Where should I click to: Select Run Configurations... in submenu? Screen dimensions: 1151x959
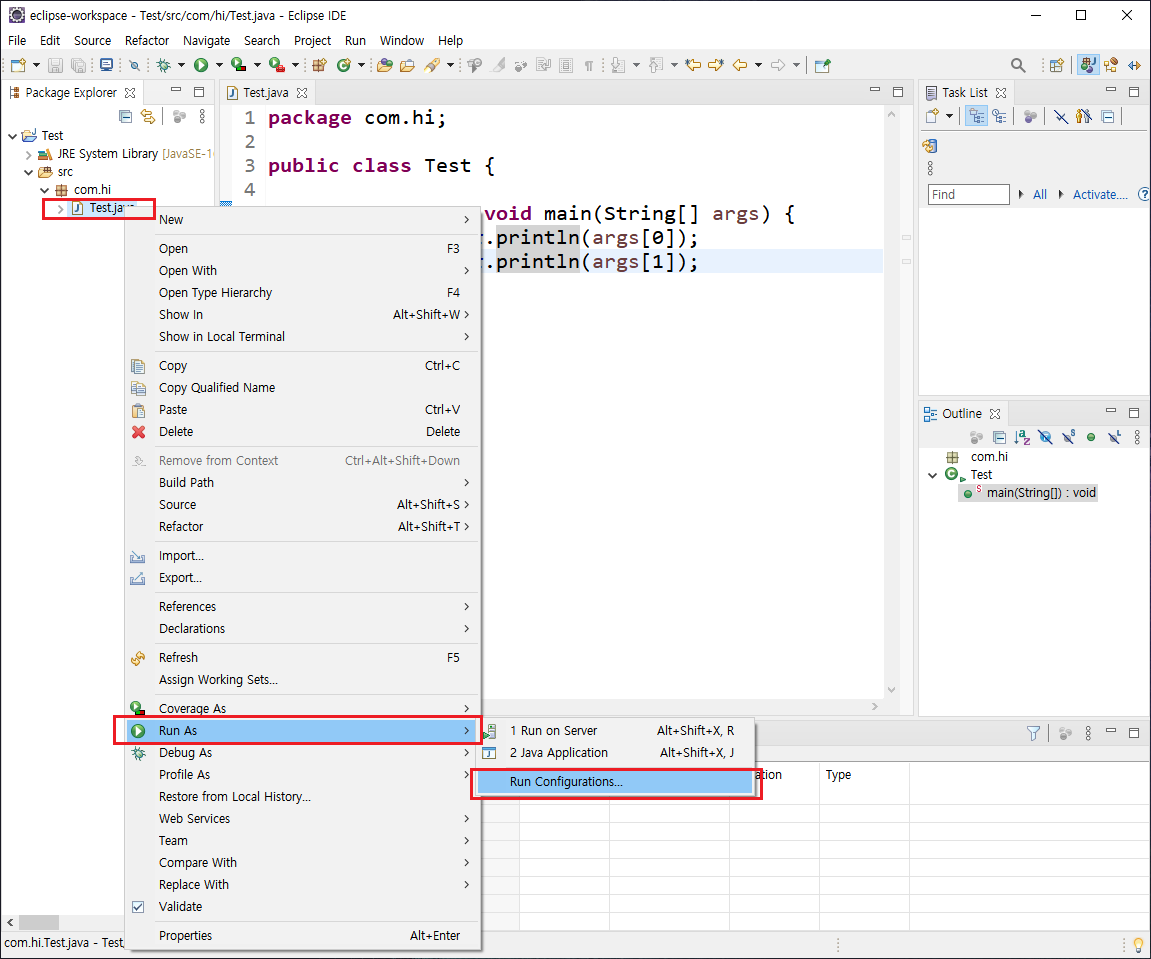(615, 782)
